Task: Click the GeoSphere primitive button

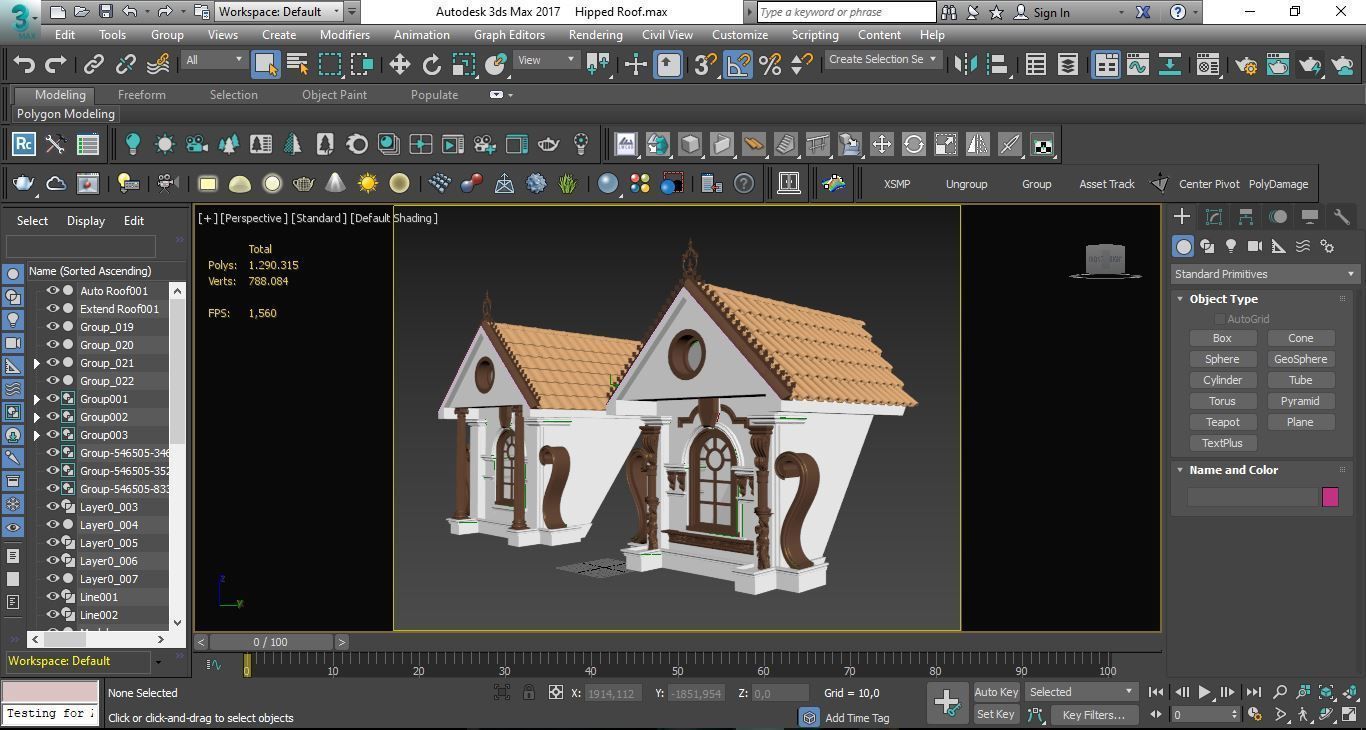Action: tap(1300, 359)
